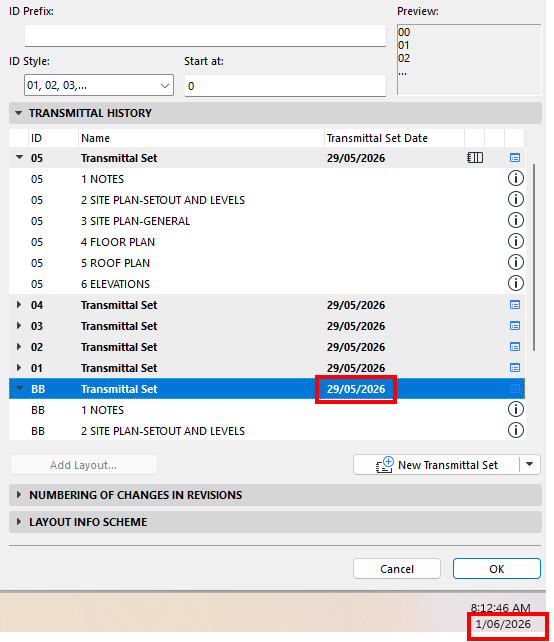The width and height of the screenshot is (554, 642).
Task: Collapse the TRANSMITTAL HISTORY section
Action: [18, 113]
